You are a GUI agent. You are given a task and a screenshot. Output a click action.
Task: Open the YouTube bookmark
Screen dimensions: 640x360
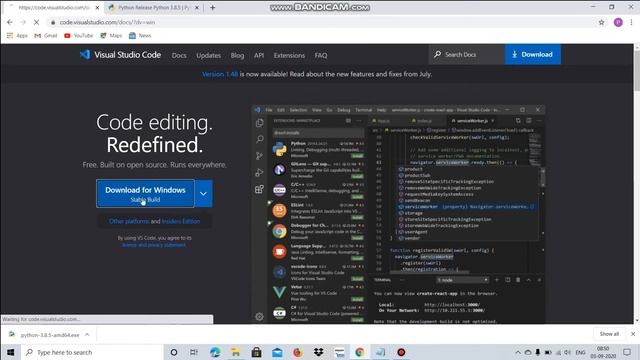pos(79,36)
